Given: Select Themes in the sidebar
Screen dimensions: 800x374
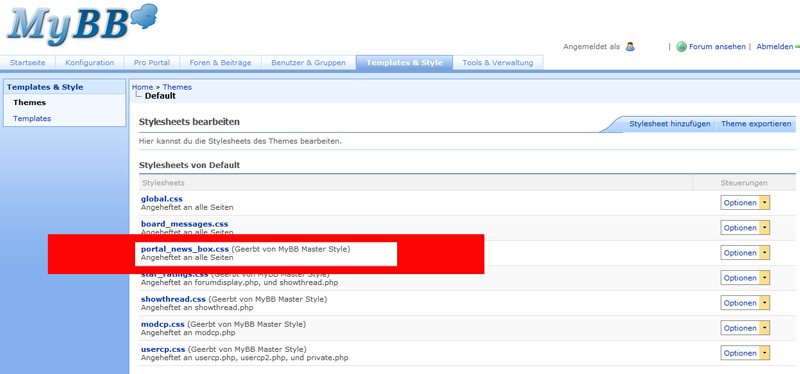Looking at the screenshot, I should point(30,103).
